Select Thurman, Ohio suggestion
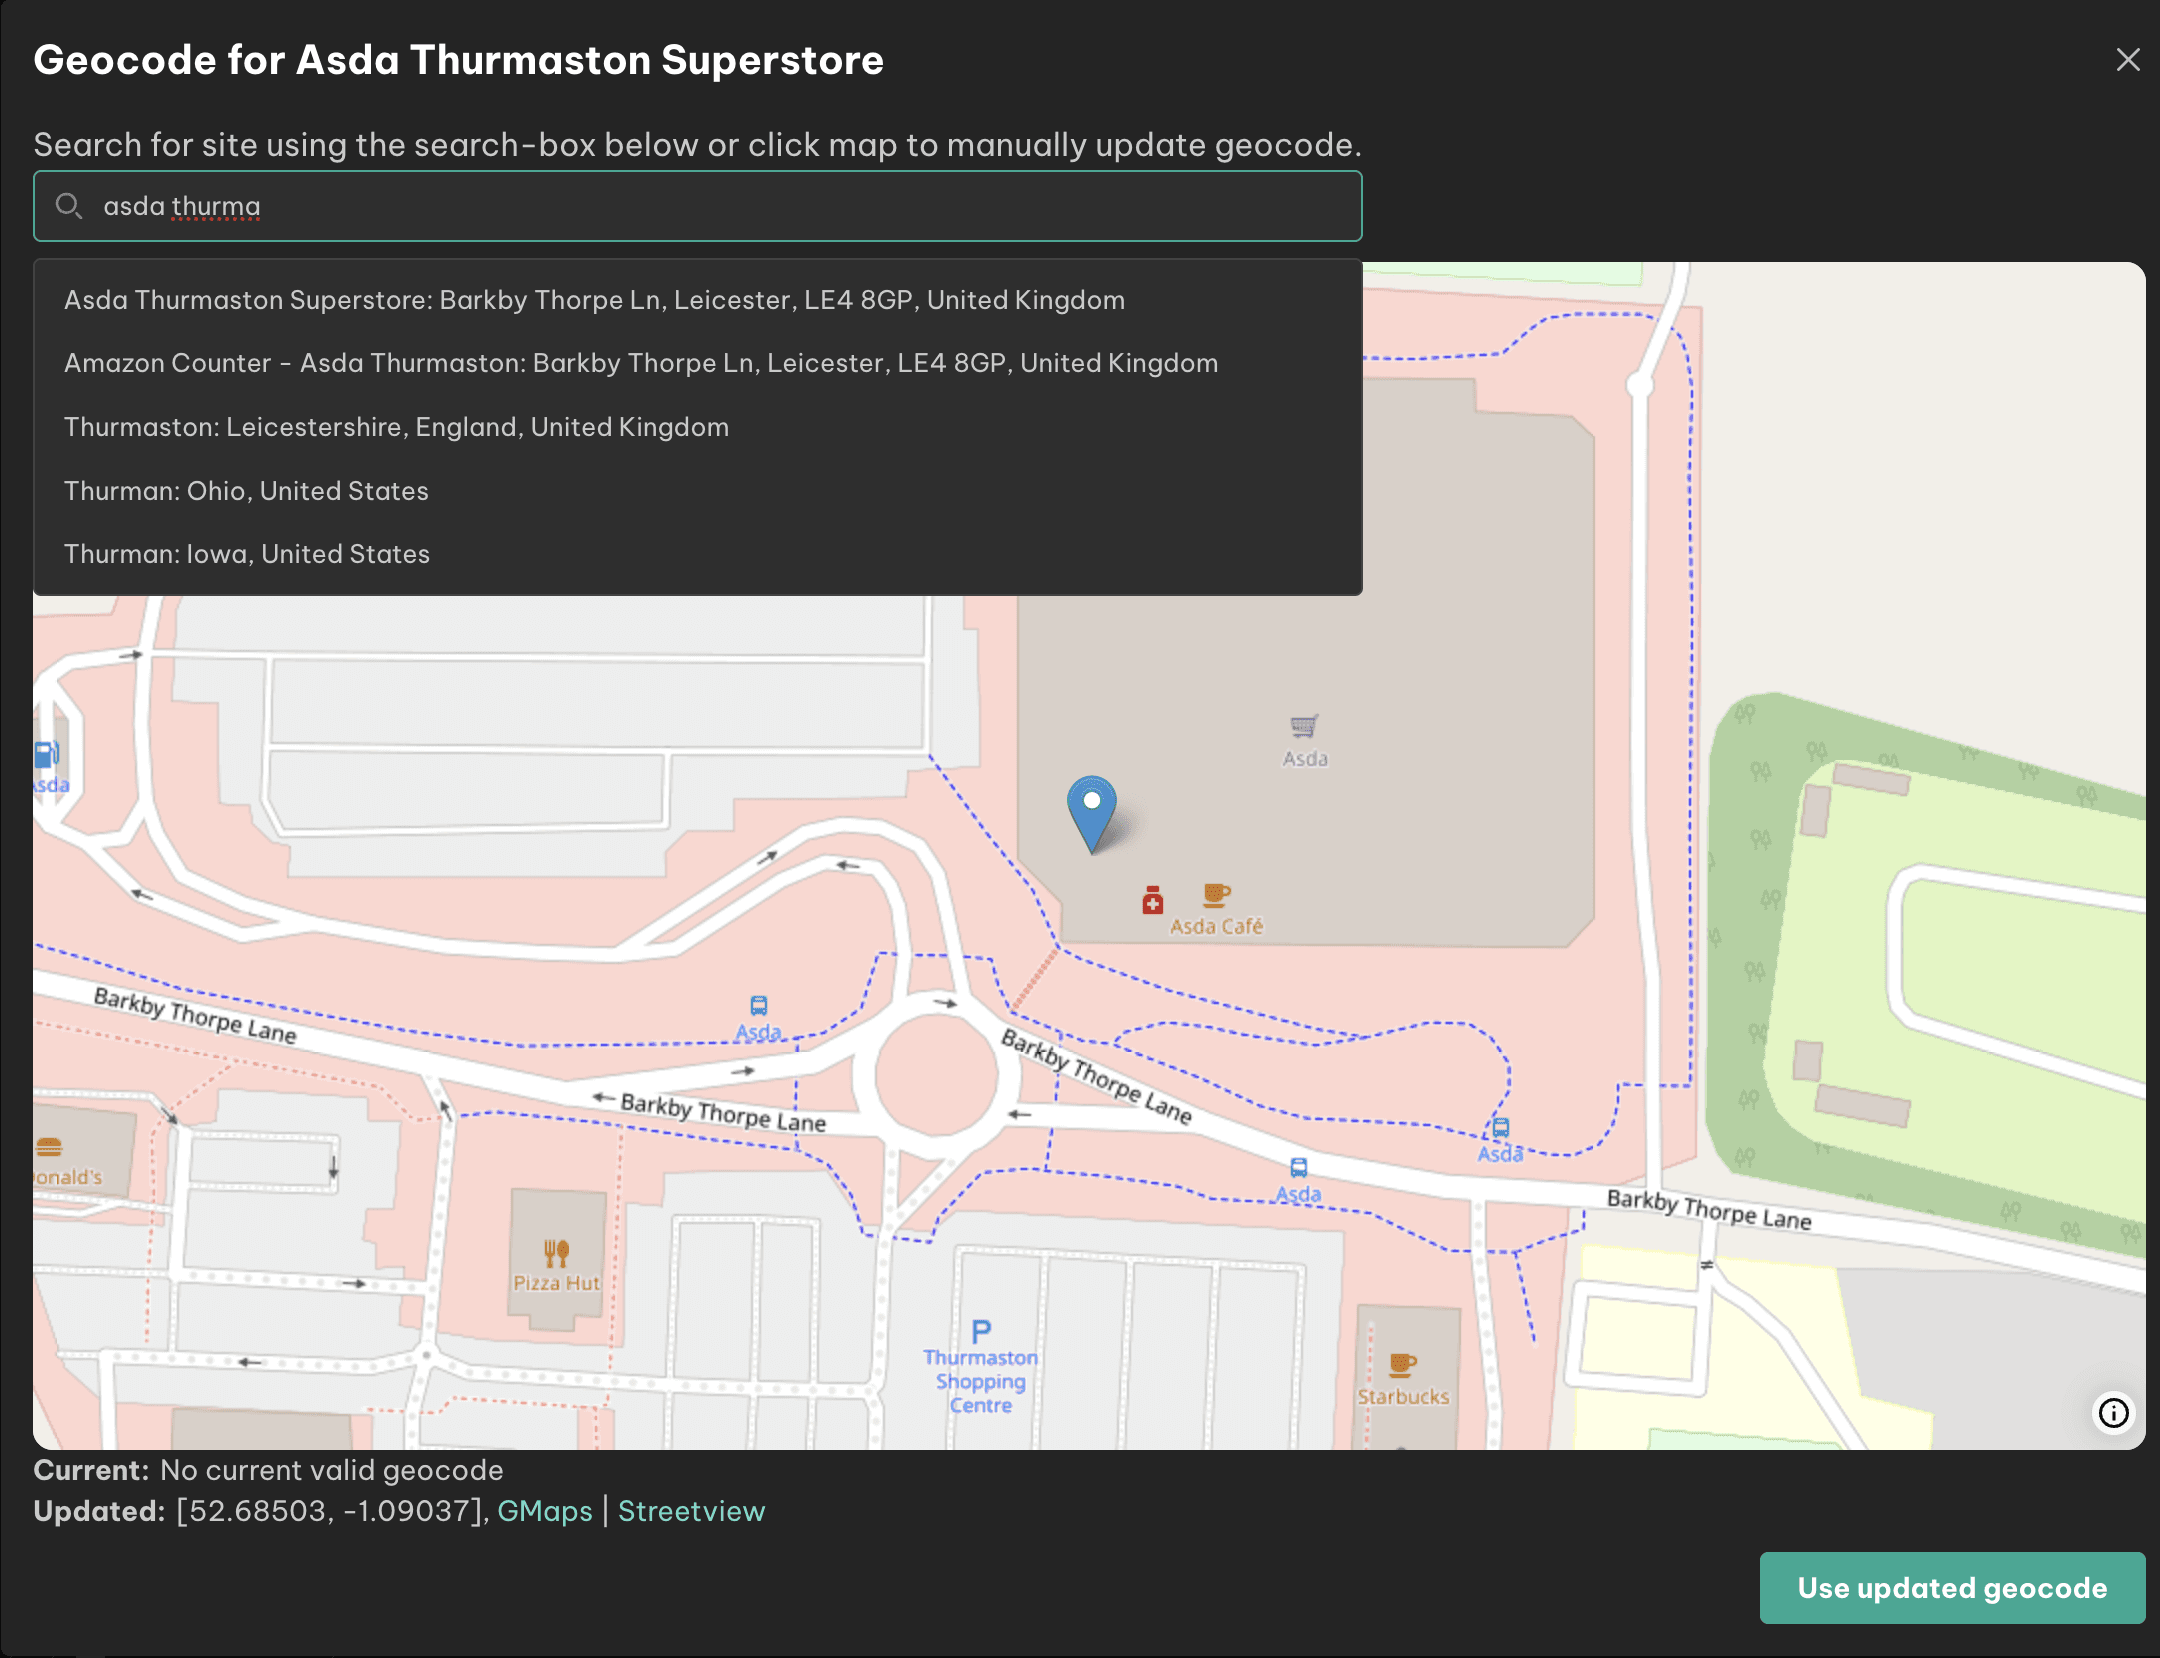 698,491
